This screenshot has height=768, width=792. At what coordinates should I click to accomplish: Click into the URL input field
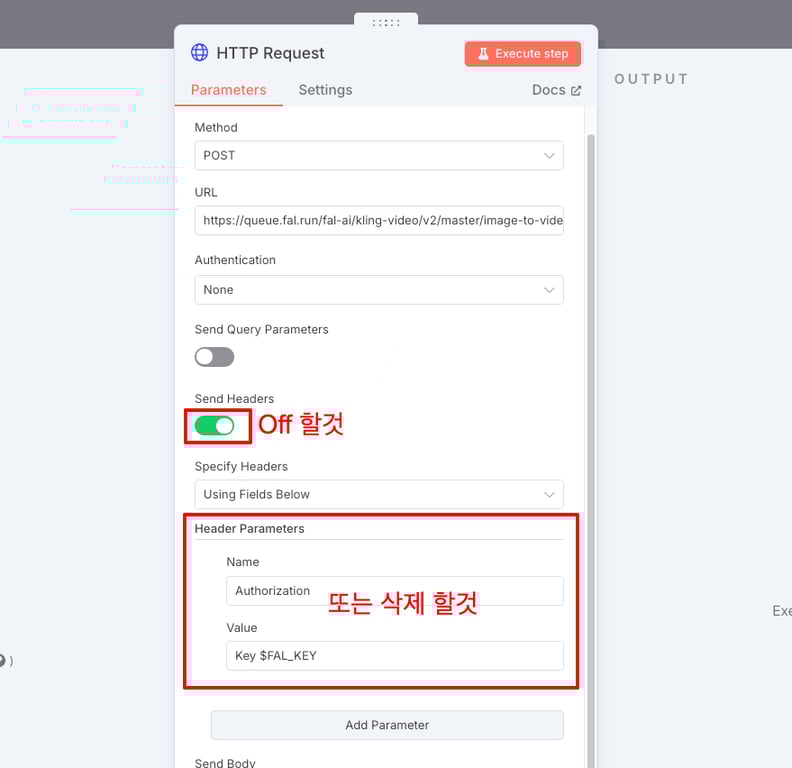click(379, 220)
